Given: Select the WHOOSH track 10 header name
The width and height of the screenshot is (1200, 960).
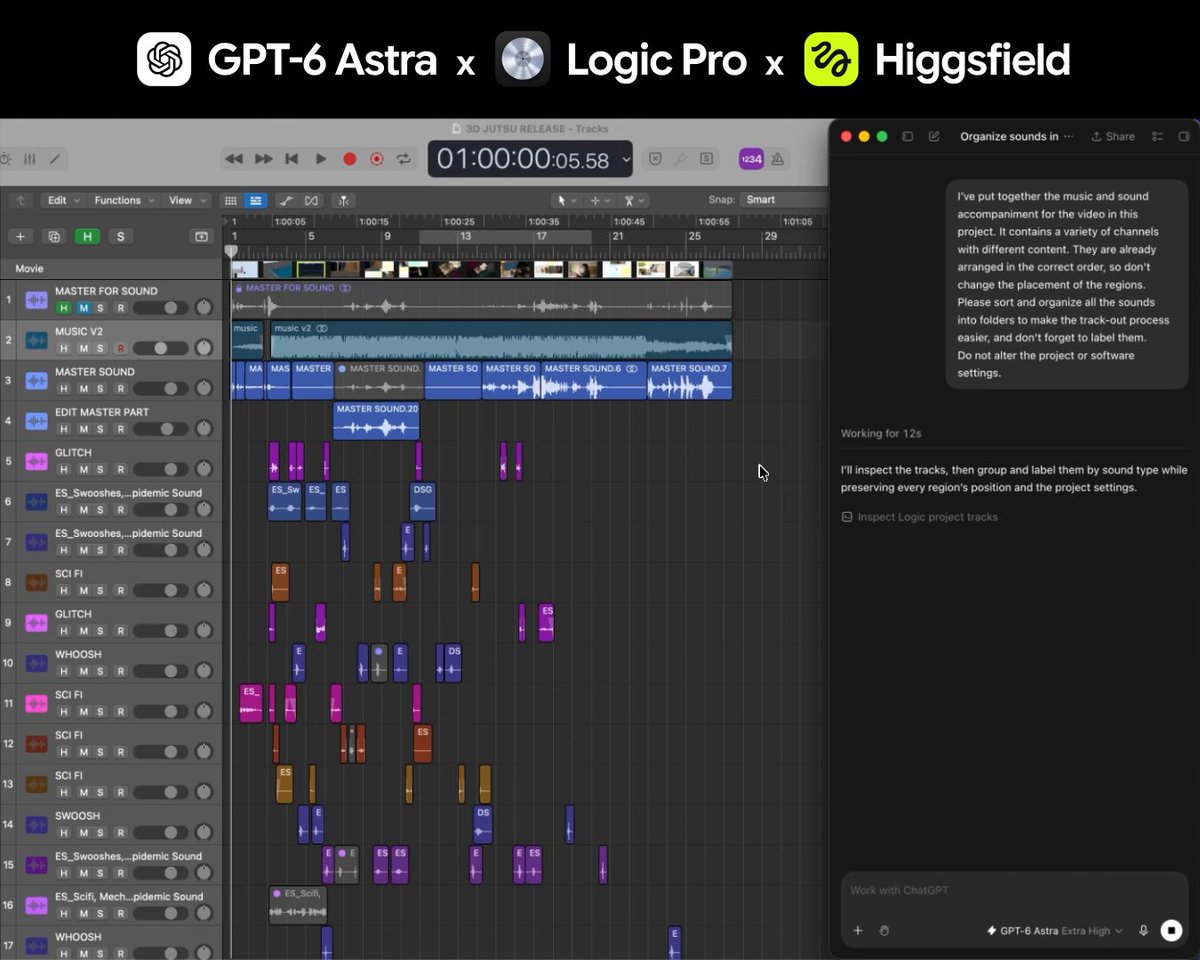Looking at the screenshot, I should 78,654.
